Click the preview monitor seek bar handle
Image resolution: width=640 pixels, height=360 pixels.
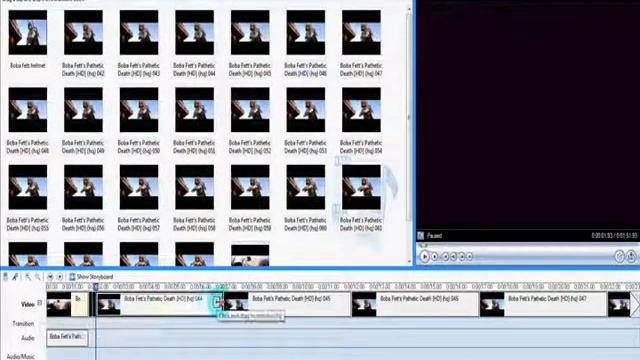(x=423, y=246)
